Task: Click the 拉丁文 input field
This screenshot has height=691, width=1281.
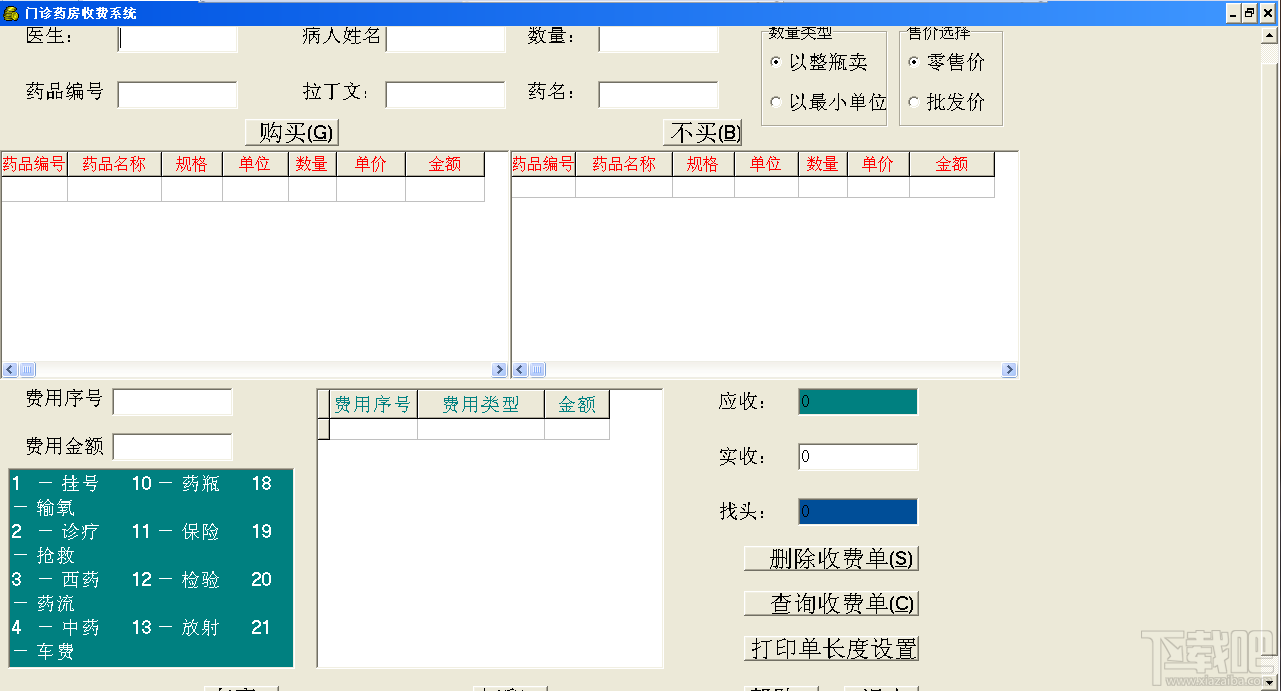Action: coord(447,94)
